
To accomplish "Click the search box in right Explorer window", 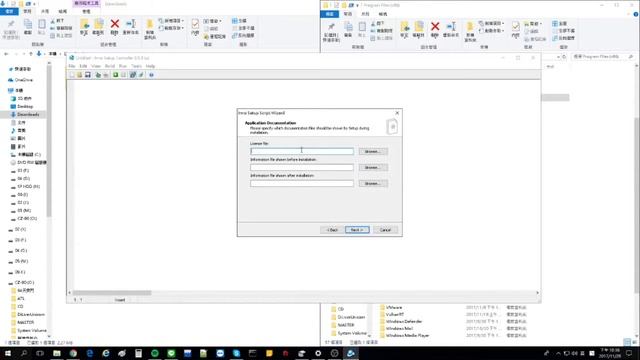I will [603, 57].
